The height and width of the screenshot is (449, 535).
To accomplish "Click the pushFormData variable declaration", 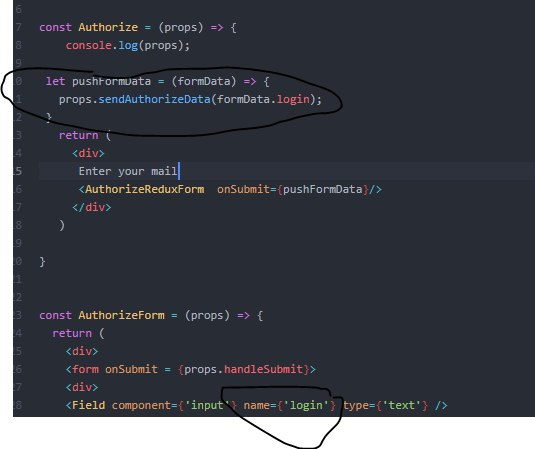I will click(111, 81).
